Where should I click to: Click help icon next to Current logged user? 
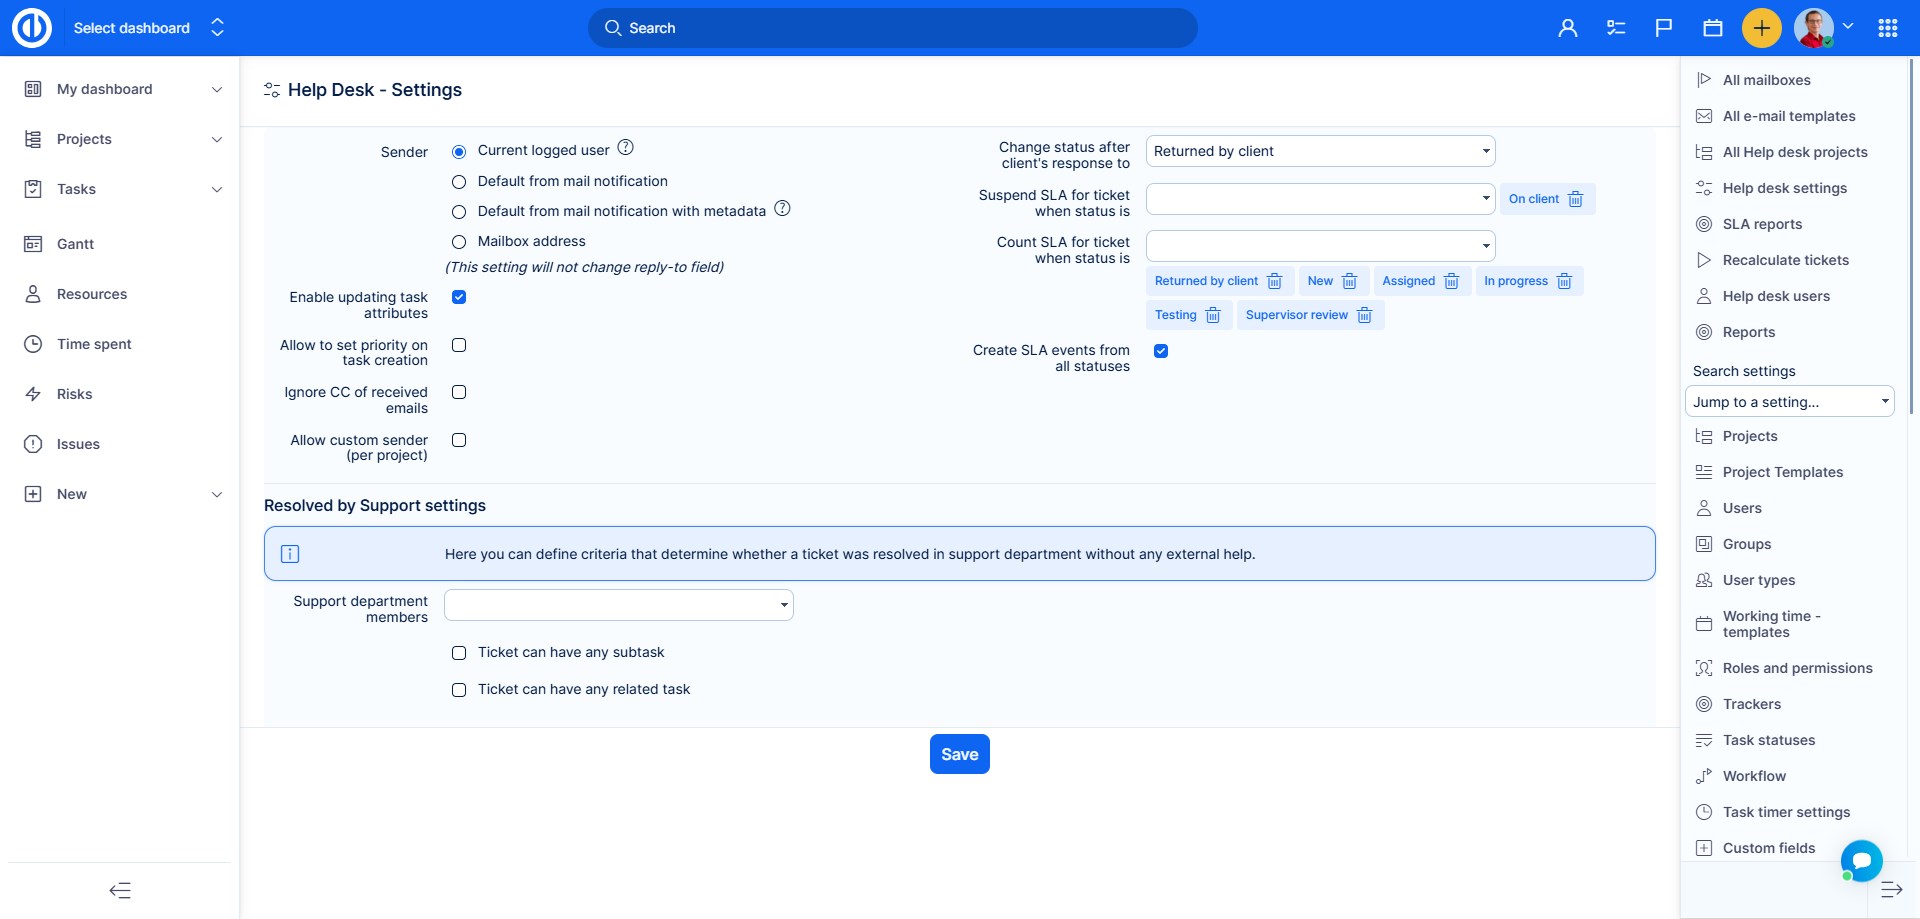click(625, 148)
